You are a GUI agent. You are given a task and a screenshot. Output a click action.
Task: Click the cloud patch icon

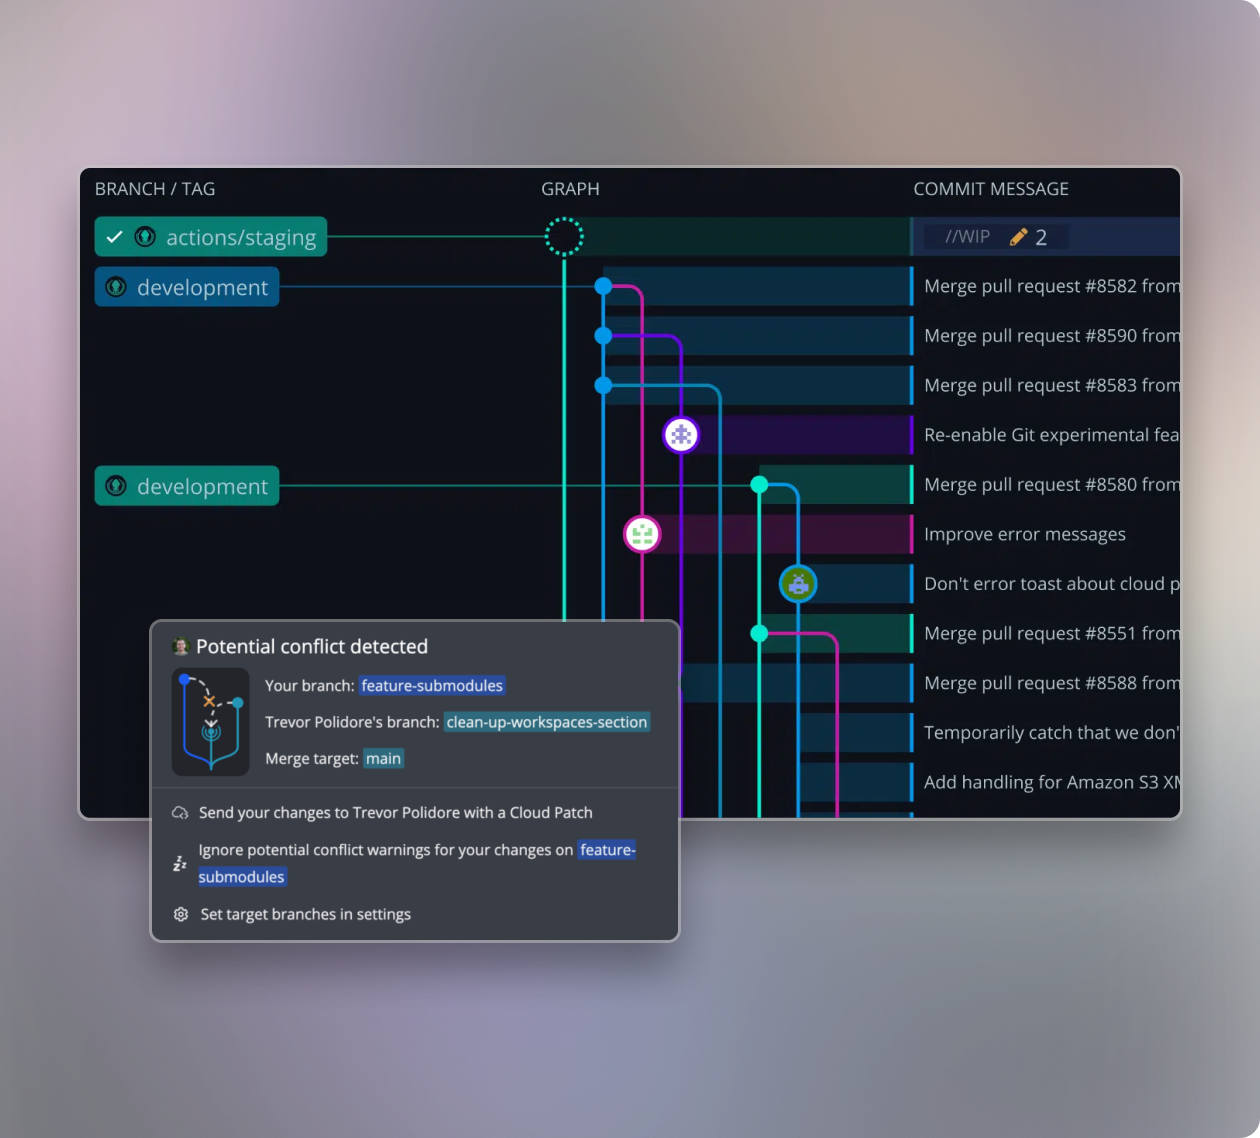click(x=180, y=813)
